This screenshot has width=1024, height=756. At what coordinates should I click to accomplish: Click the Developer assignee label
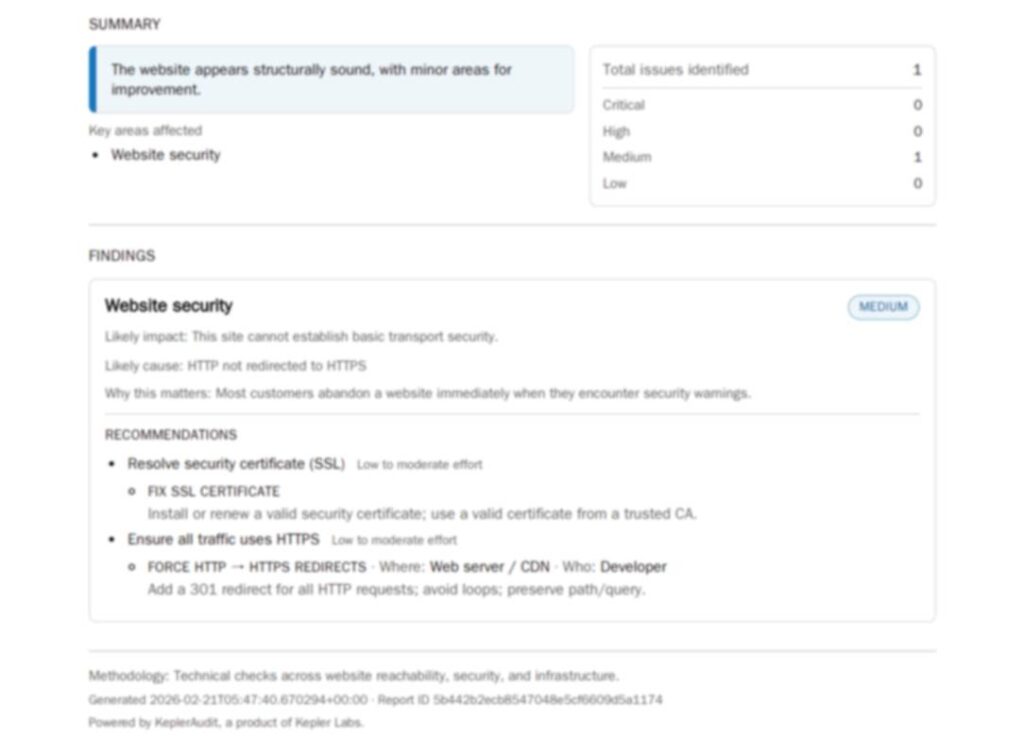coord(633,567)
